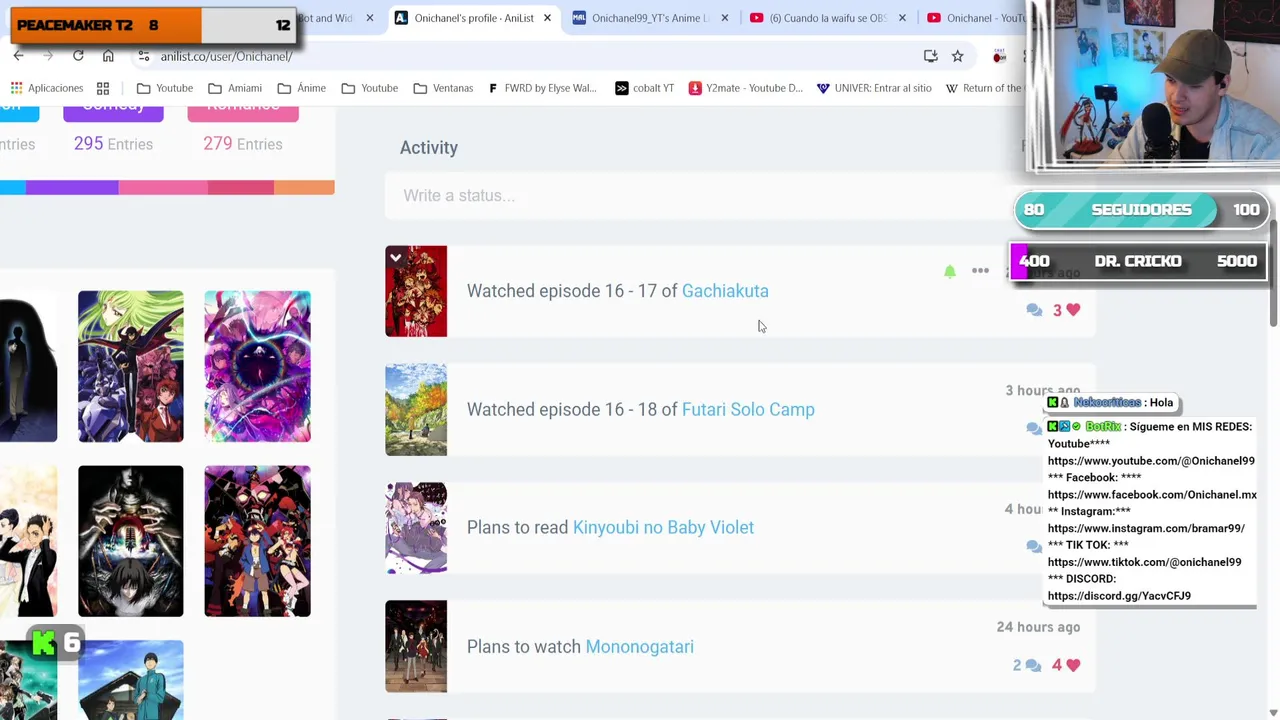Open the red mecha group favourite cover

pyautogui.click(x=257, y=541)
